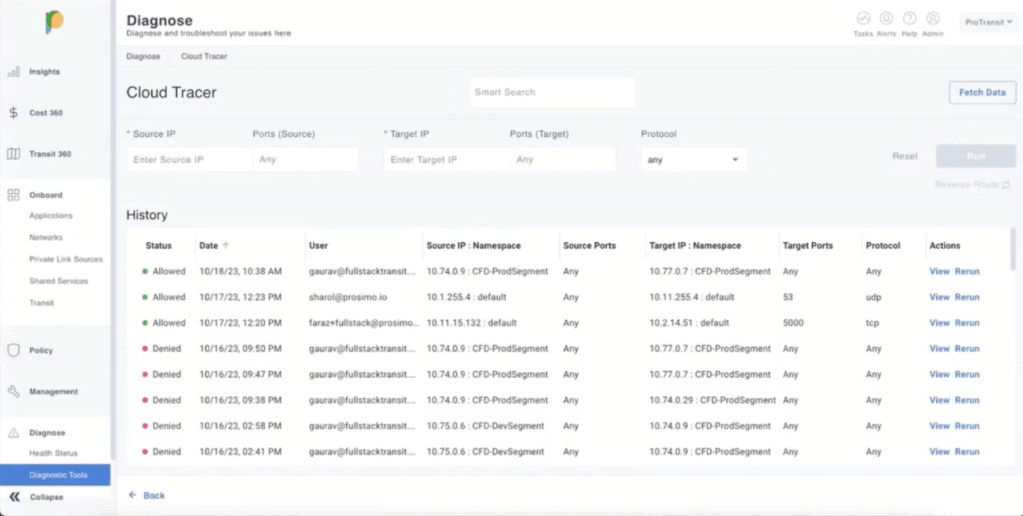Click the Help question mark icon
This screenshot has height=516, width=1023.
tap(909, 19)
